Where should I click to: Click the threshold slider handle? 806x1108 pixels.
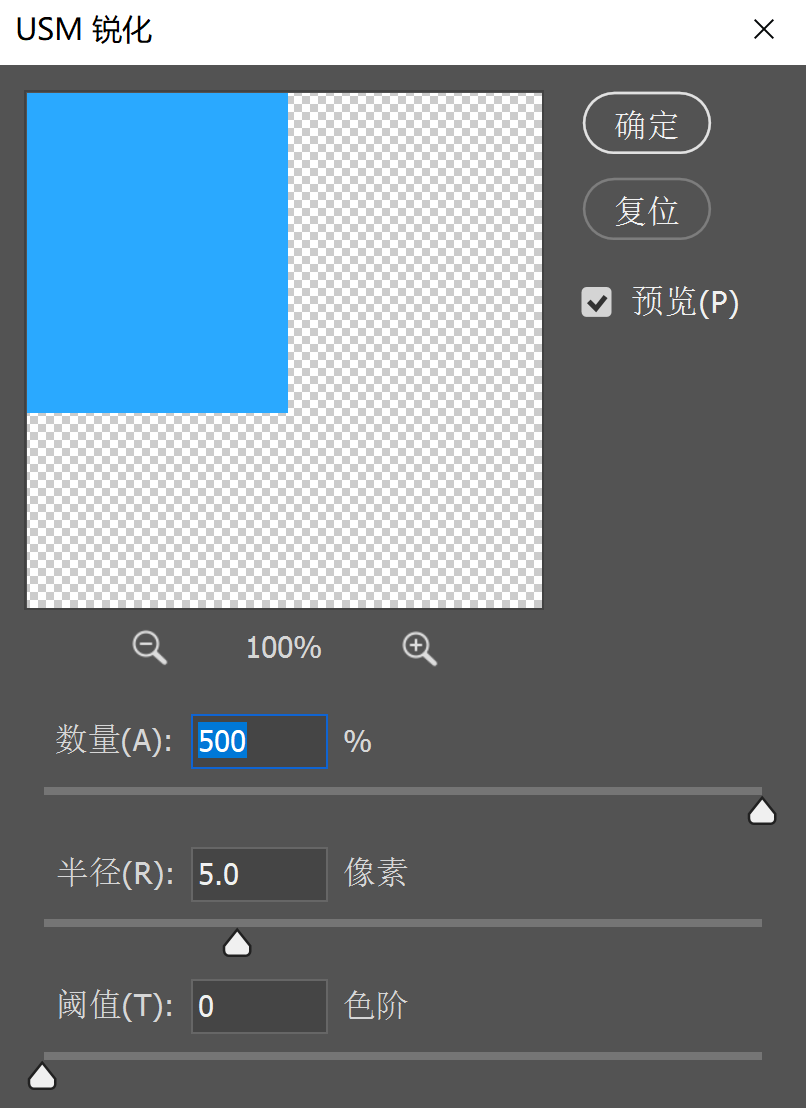point(42,1075)
